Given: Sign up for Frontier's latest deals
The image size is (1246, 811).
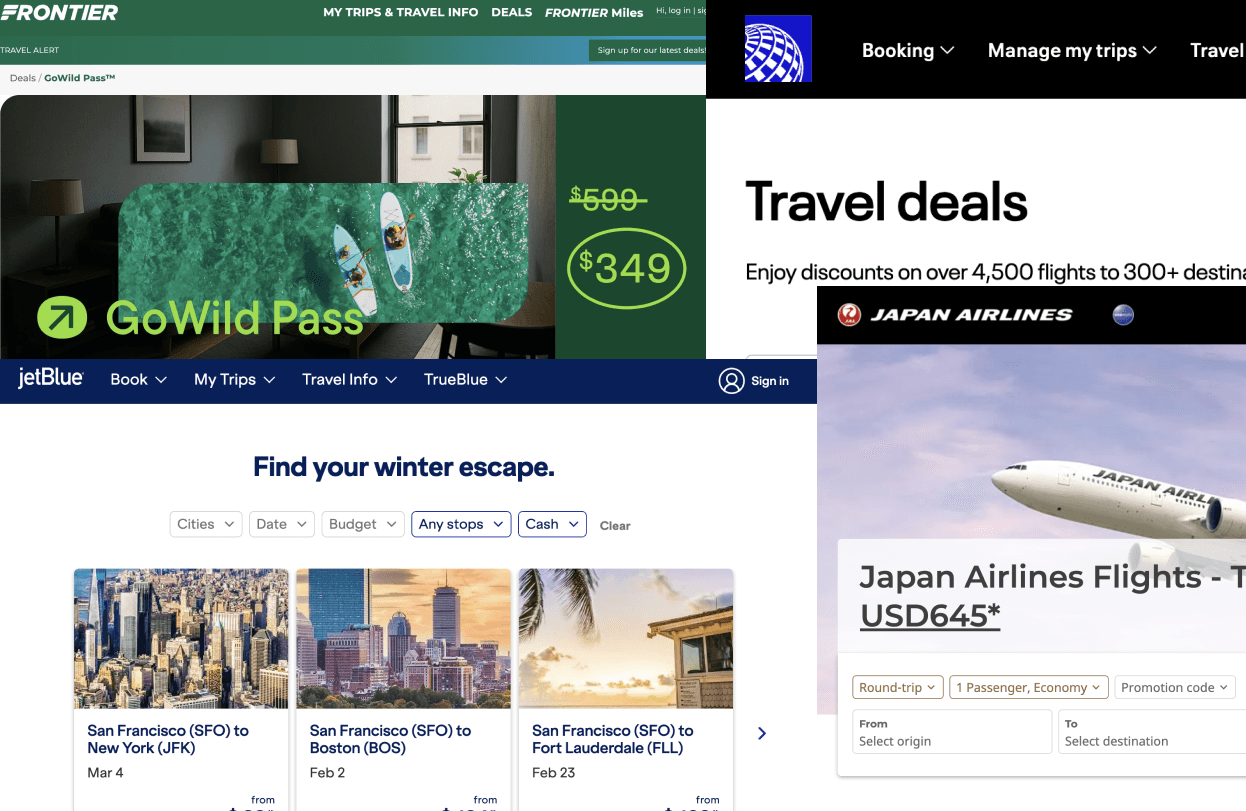Looking at the screenshot, I should click(648, 50).
